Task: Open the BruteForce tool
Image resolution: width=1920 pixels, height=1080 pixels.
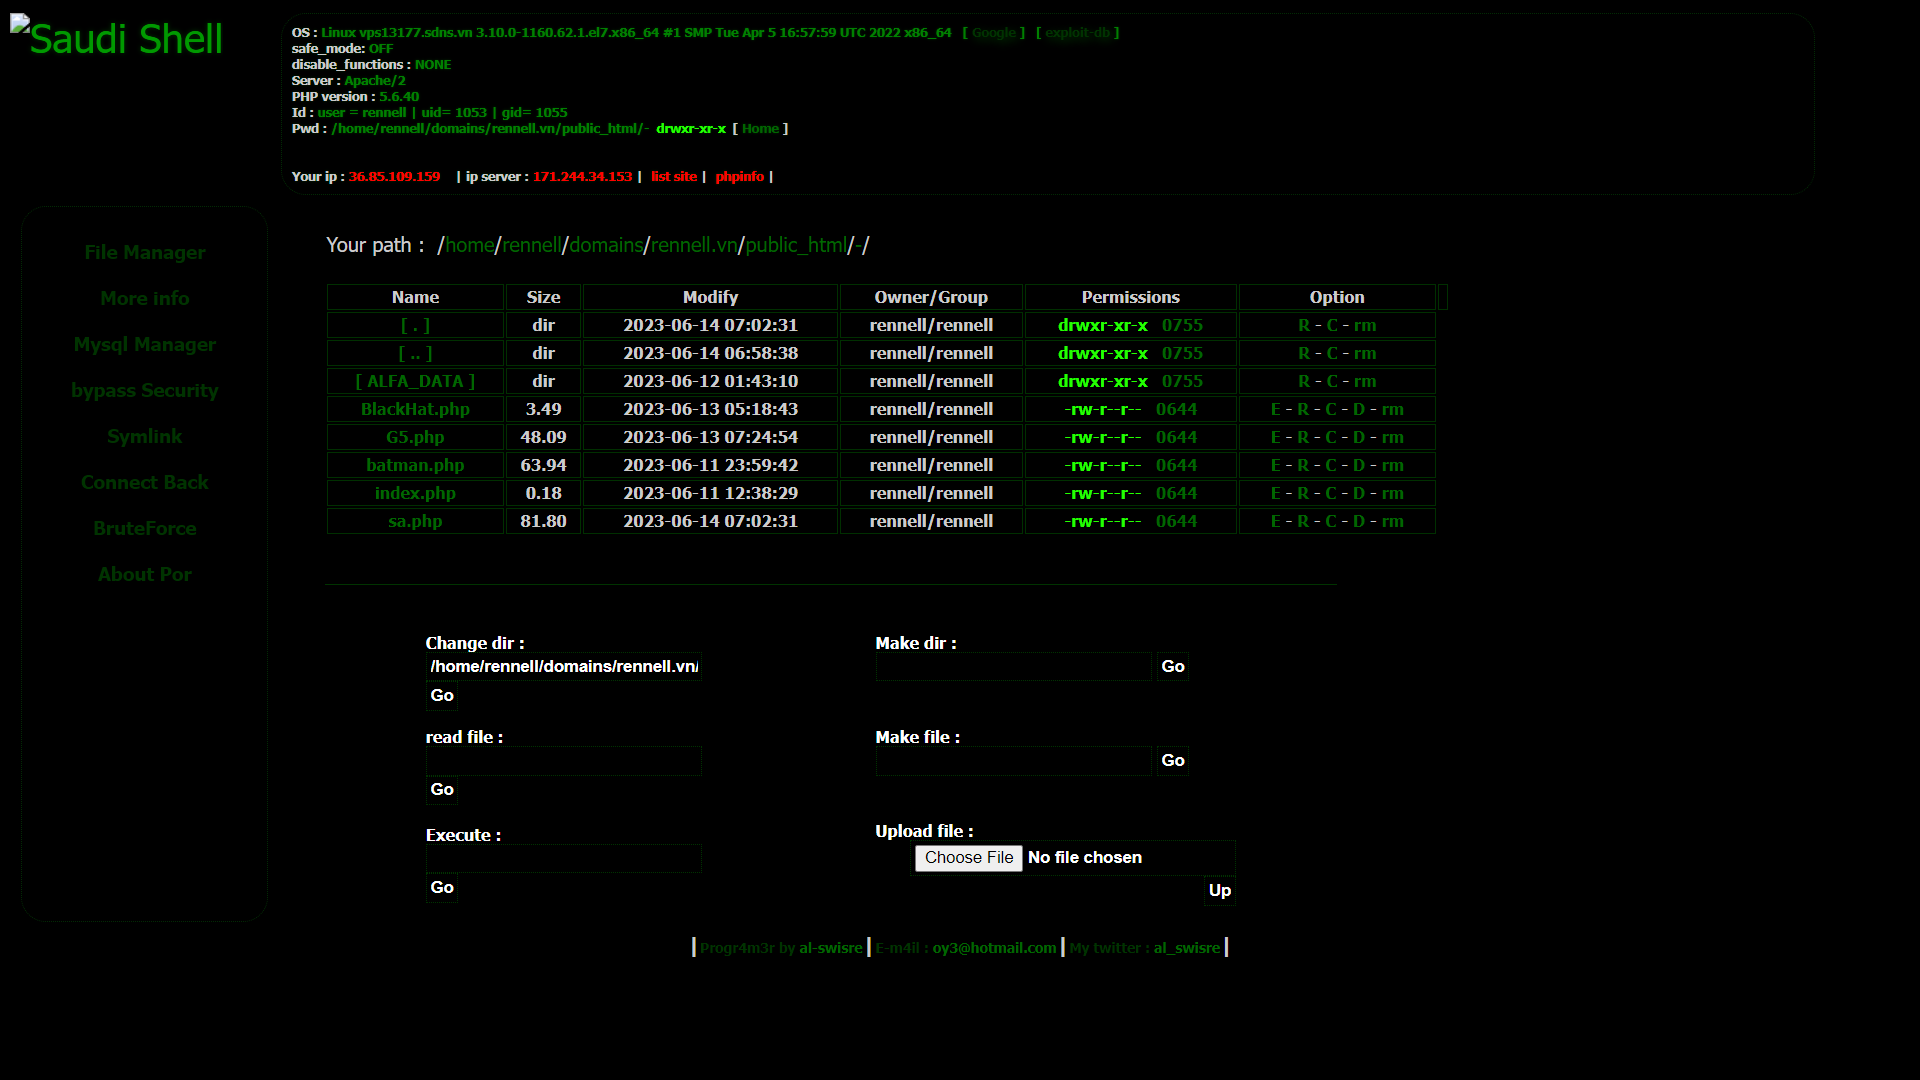Action: click(145, 529)
